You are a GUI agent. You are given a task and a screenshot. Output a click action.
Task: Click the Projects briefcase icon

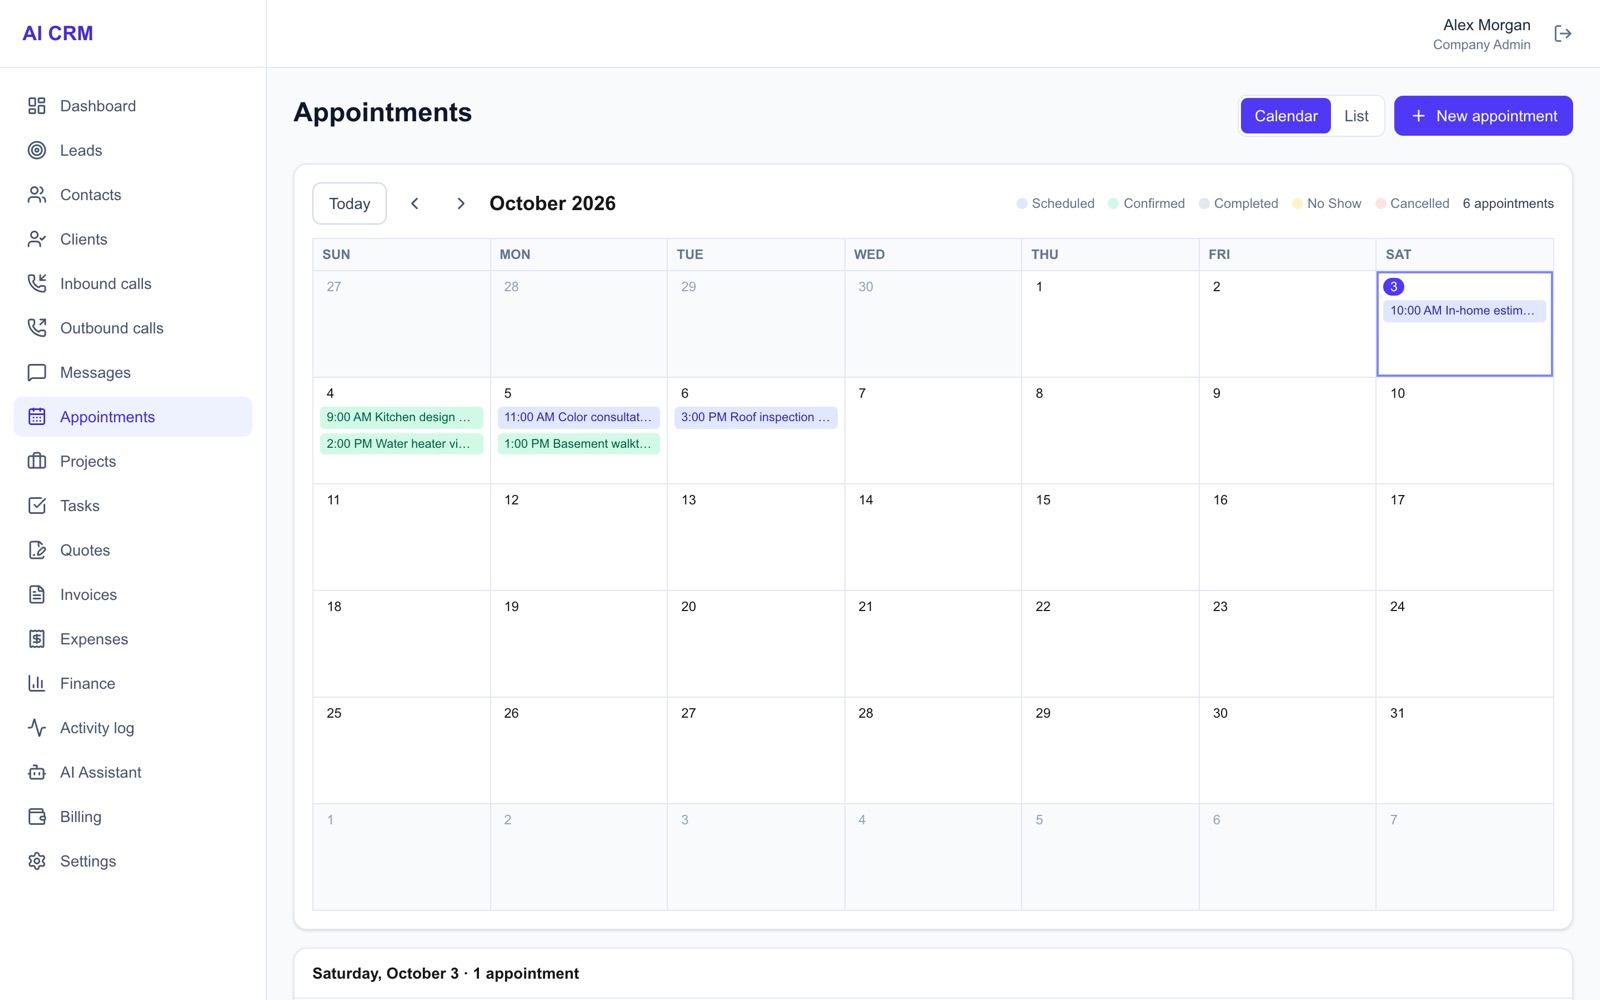(37, 461)
